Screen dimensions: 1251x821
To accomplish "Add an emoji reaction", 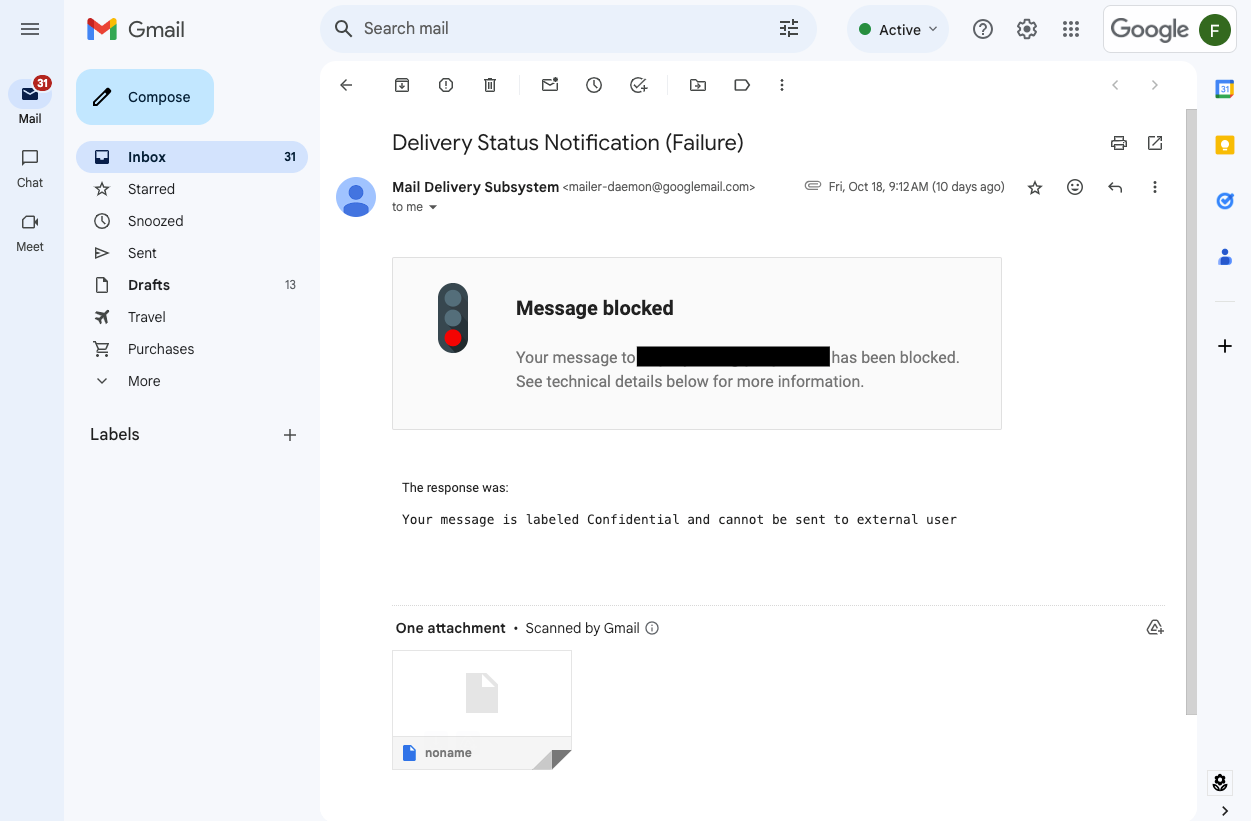I will tap(1075, 187).
